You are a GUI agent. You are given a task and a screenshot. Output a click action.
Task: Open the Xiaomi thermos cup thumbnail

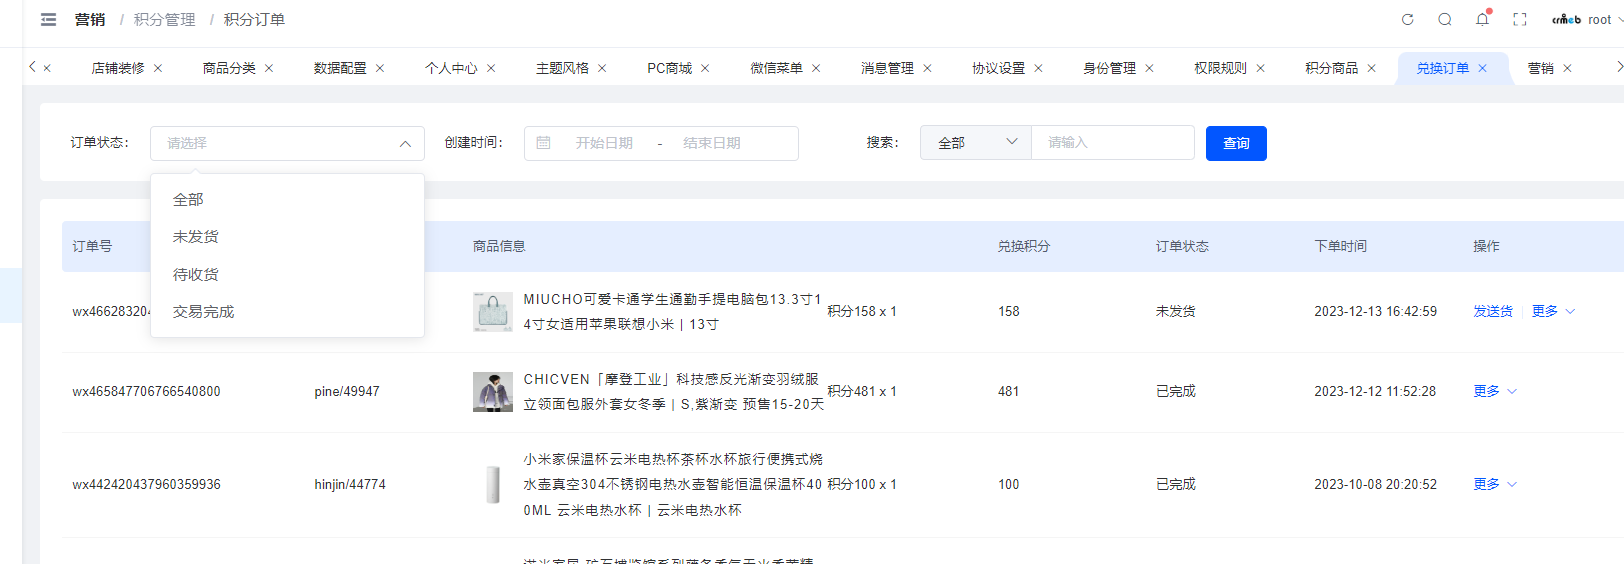(x=493, y=484)
